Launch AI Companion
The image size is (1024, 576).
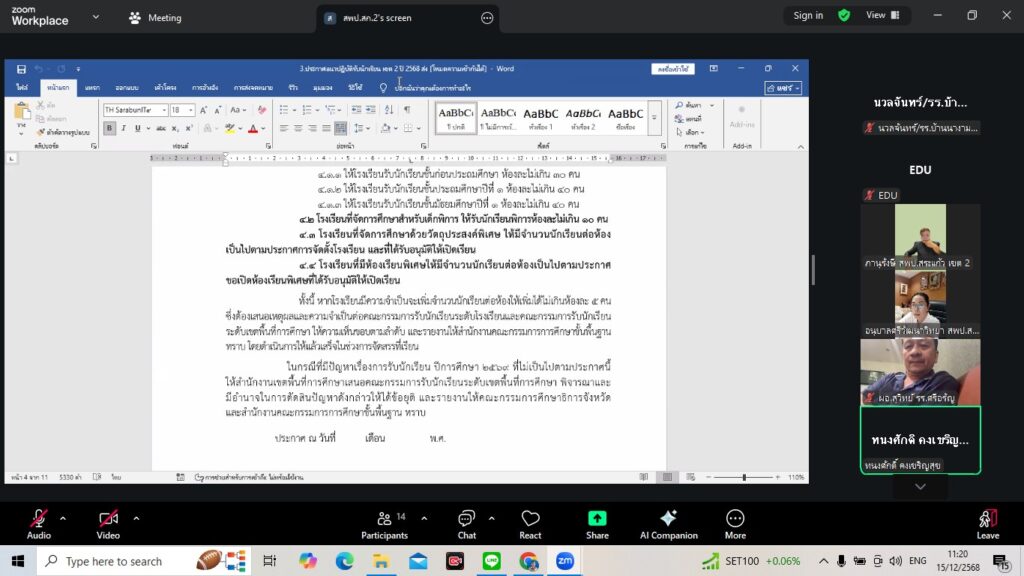point(668,523)
